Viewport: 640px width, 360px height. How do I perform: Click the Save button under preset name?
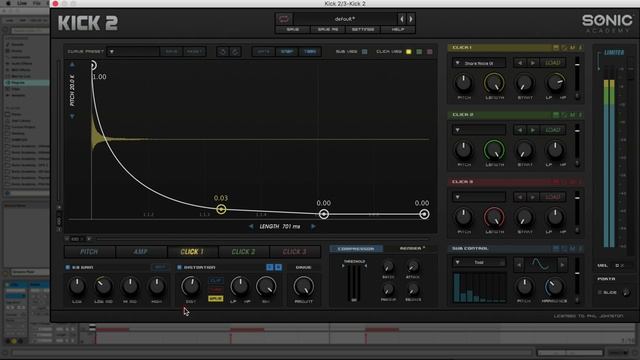point(293,30)
